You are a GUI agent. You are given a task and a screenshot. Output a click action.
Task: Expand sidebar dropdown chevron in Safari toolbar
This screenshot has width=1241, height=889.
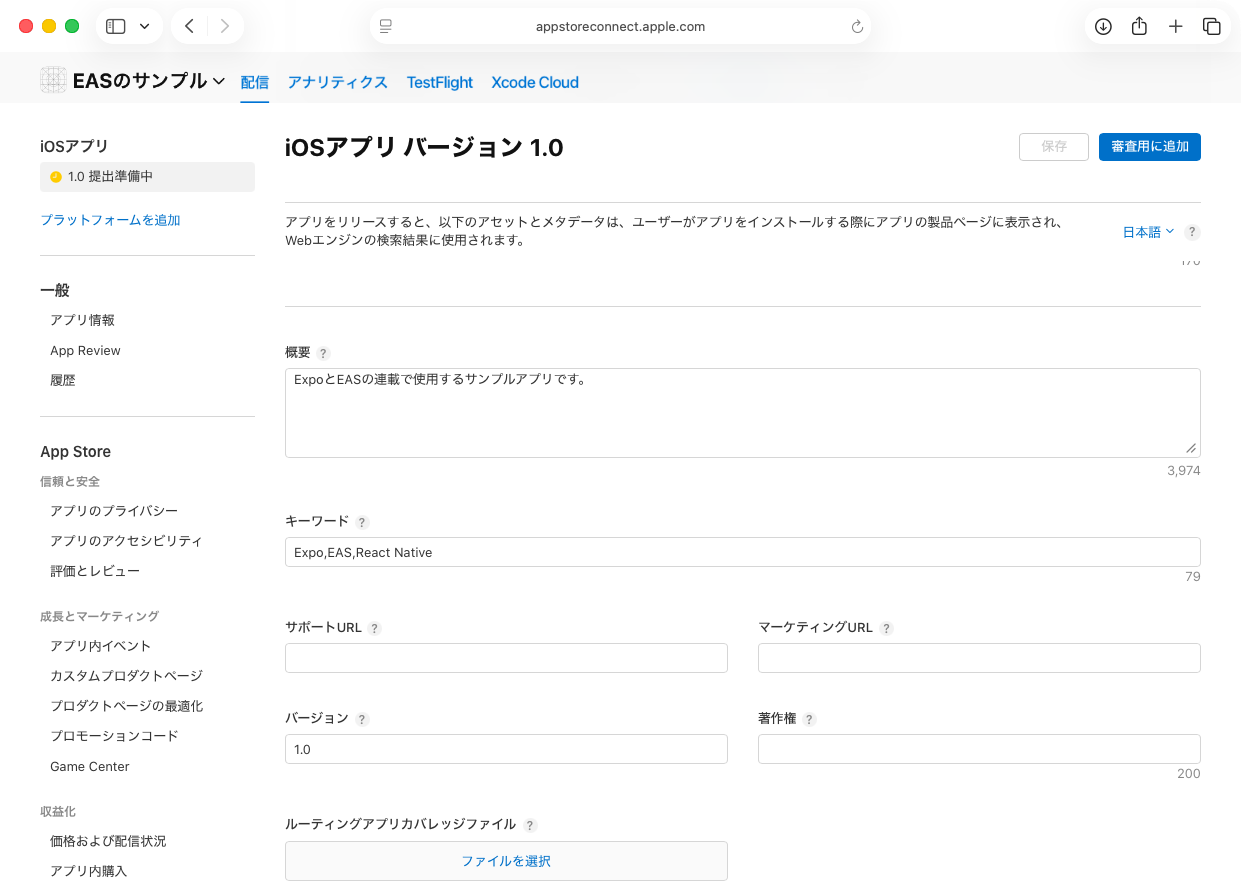(x=145, y=27)
